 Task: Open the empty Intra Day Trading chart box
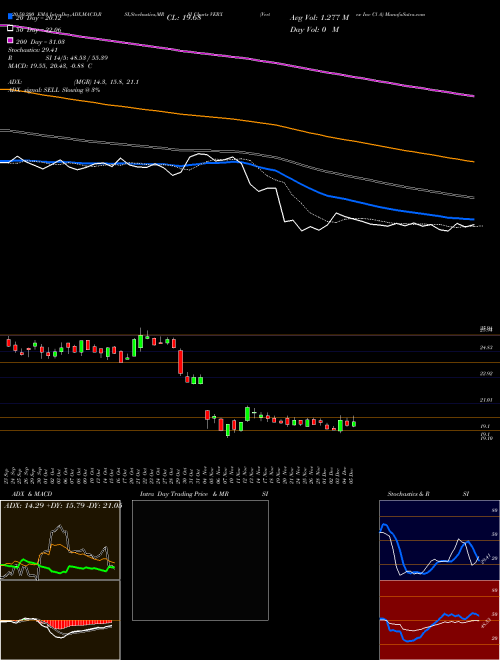point(200,560)
